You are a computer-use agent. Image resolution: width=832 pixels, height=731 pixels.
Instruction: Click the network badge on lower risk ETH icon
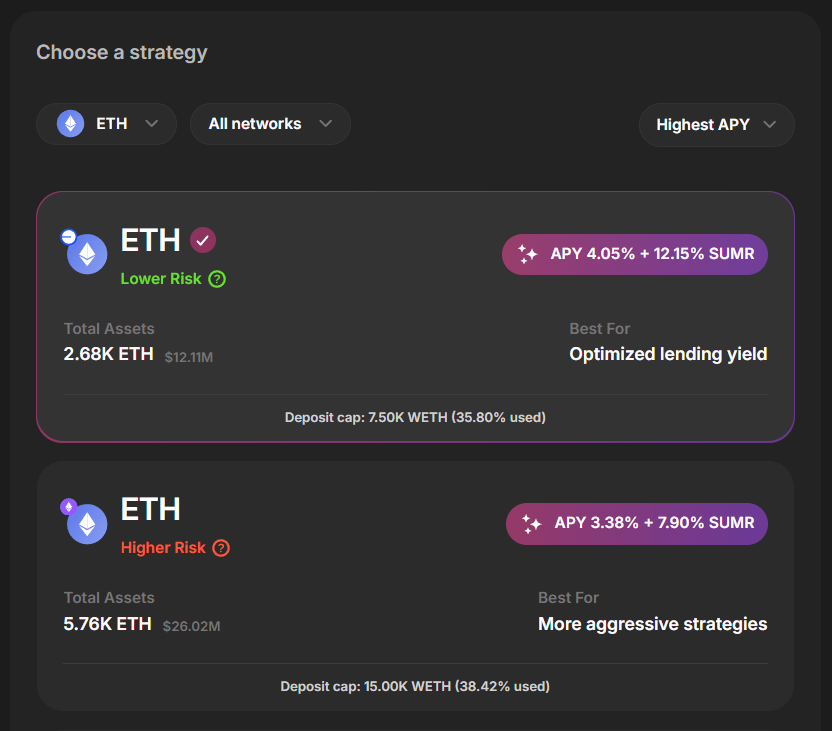click(x=68, y=237)
